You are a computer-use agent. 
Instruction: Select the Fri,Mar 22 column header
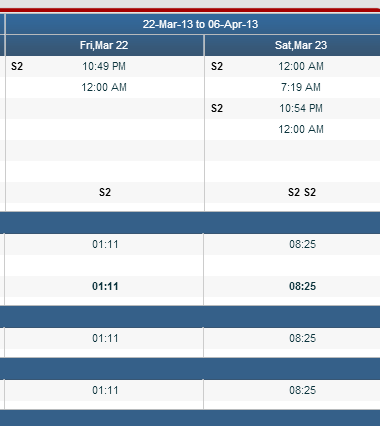click(104, 45)
